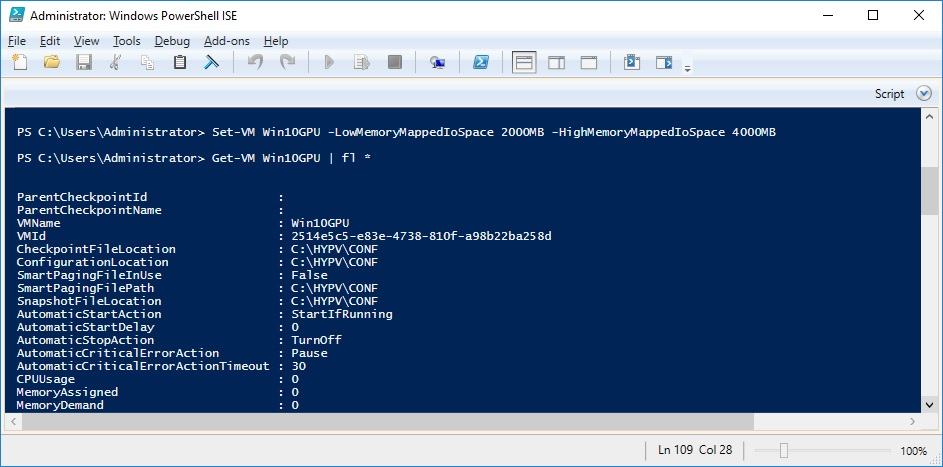
Task: Click the Ln 109 Col 28 status indicator
Action: click(x=695, y=450)
